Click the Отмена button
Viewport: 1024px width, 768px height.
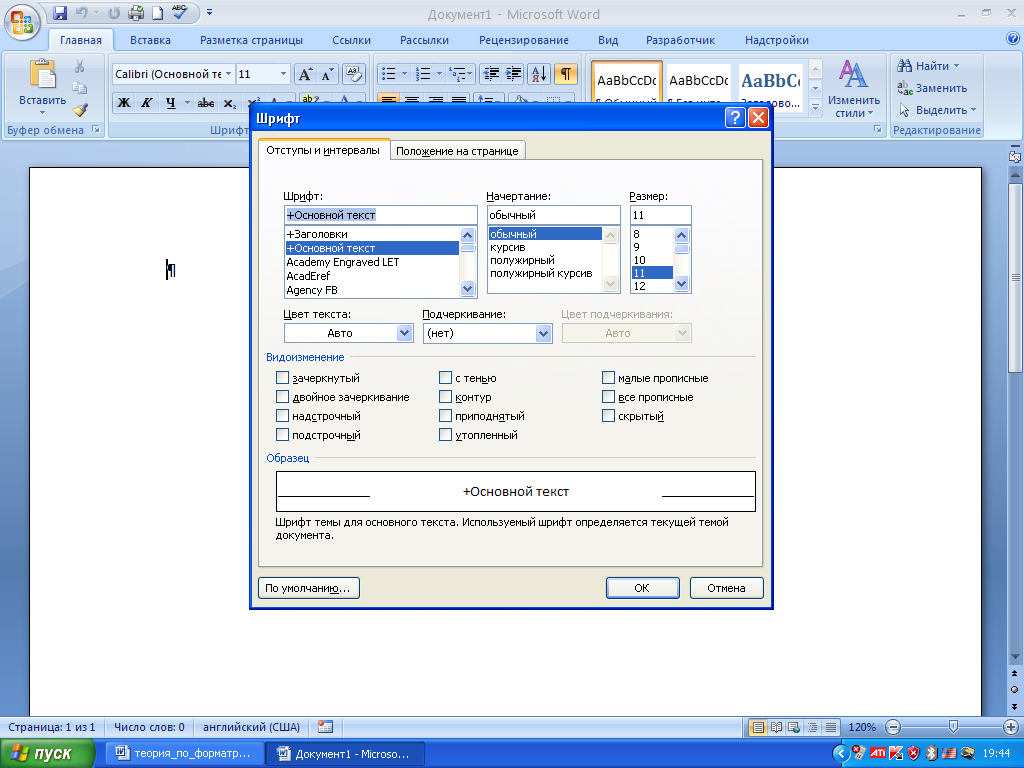[726, 588]
